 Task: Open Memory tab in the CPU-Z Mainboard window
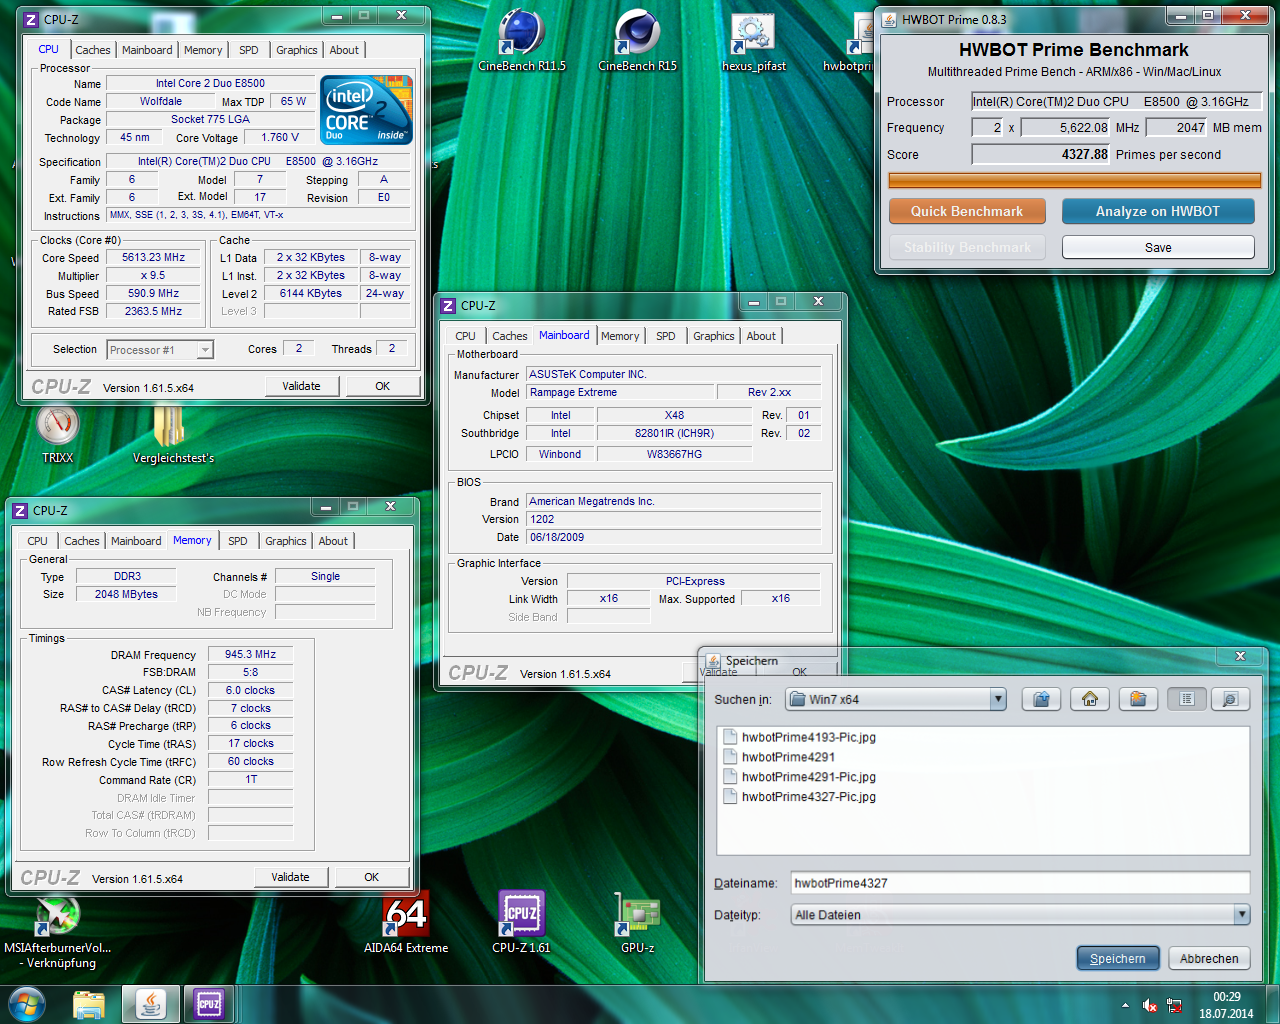coord(620,336)
